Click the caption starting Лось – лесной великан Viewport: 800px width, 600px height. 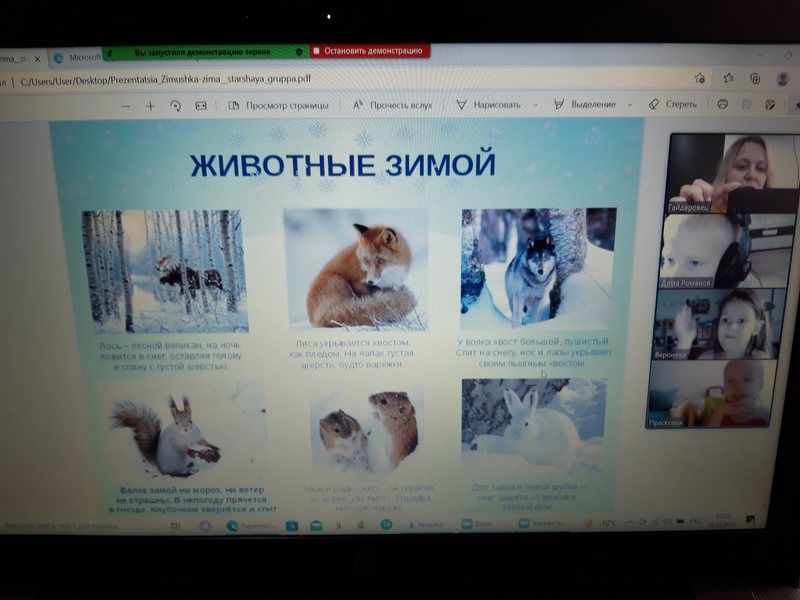[x=170, y=356]
